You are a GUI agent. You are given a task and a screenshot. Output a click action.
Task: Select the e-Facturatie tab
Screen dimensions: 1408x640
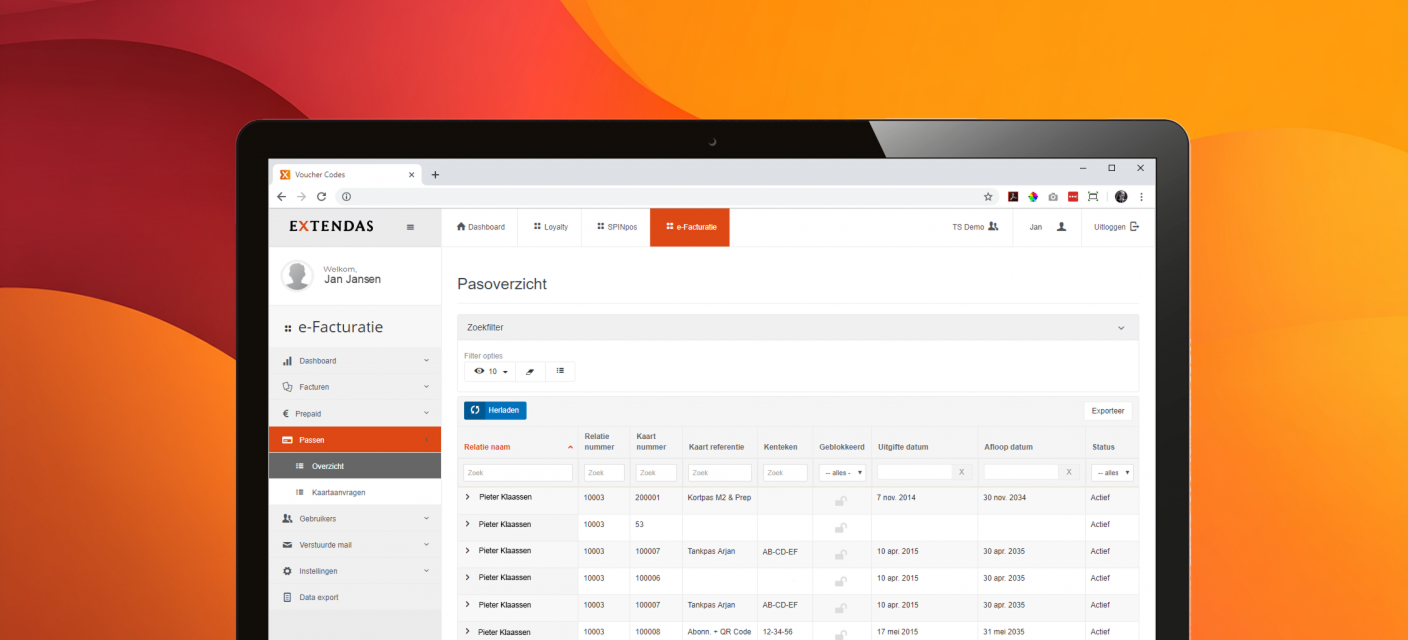[x=690, y=227]
